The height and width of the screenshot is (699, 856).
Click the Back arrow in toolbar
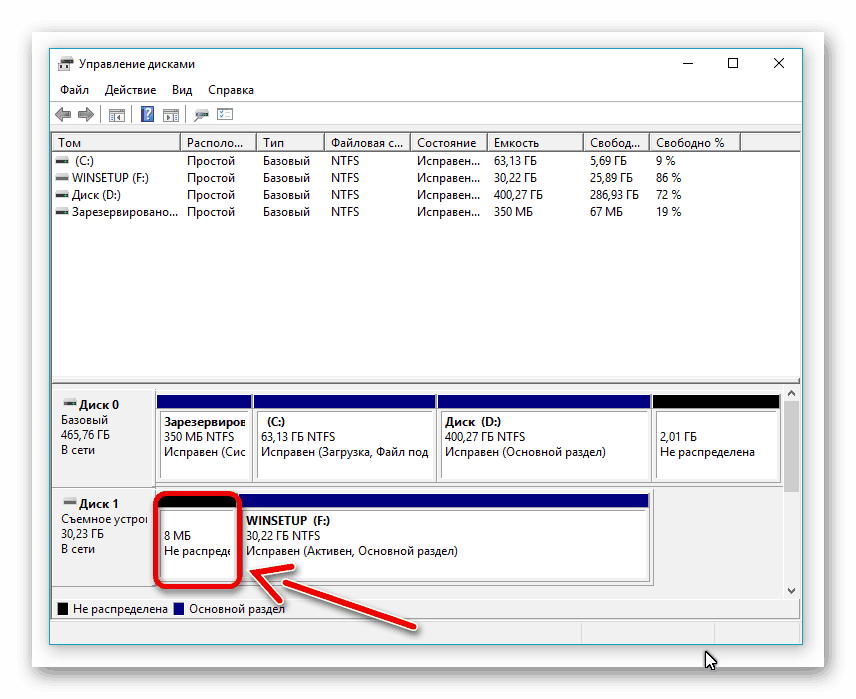tap(64, 115)
